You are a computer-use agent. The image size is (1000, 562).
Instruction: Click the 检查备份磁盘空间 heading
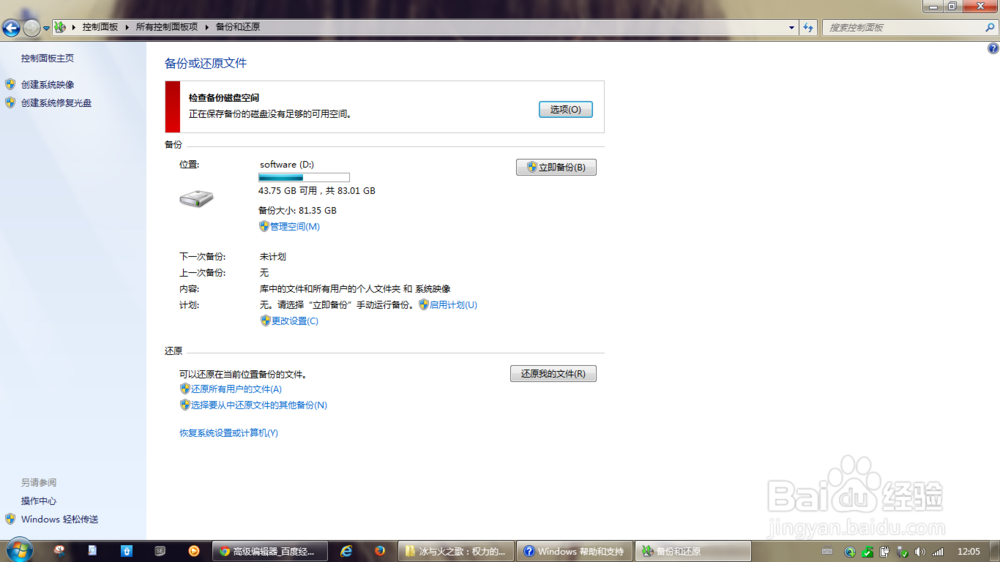[x=224, y=98]
